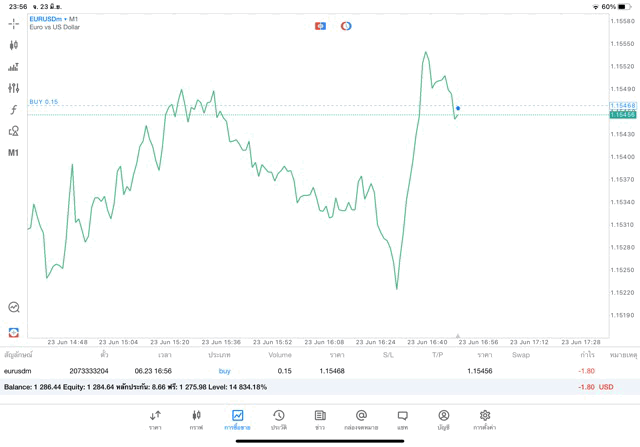The image size is (640, 447).
Task: Tap the magnifier clock icon in sidebar
Action: 13,308
